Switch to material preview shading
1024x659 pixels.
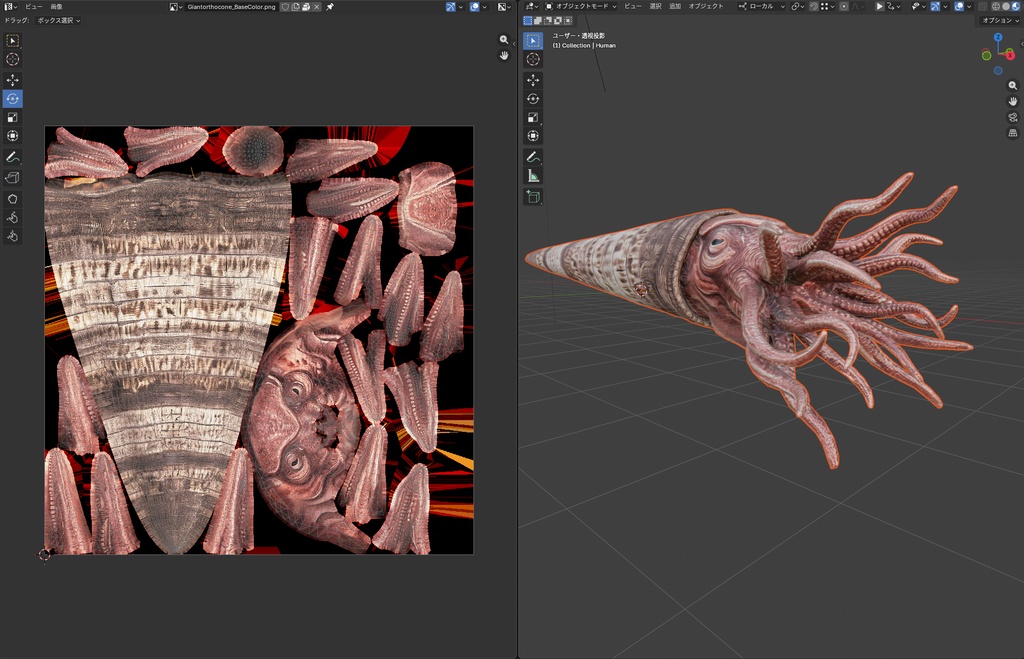click(x=1016, y=7)
